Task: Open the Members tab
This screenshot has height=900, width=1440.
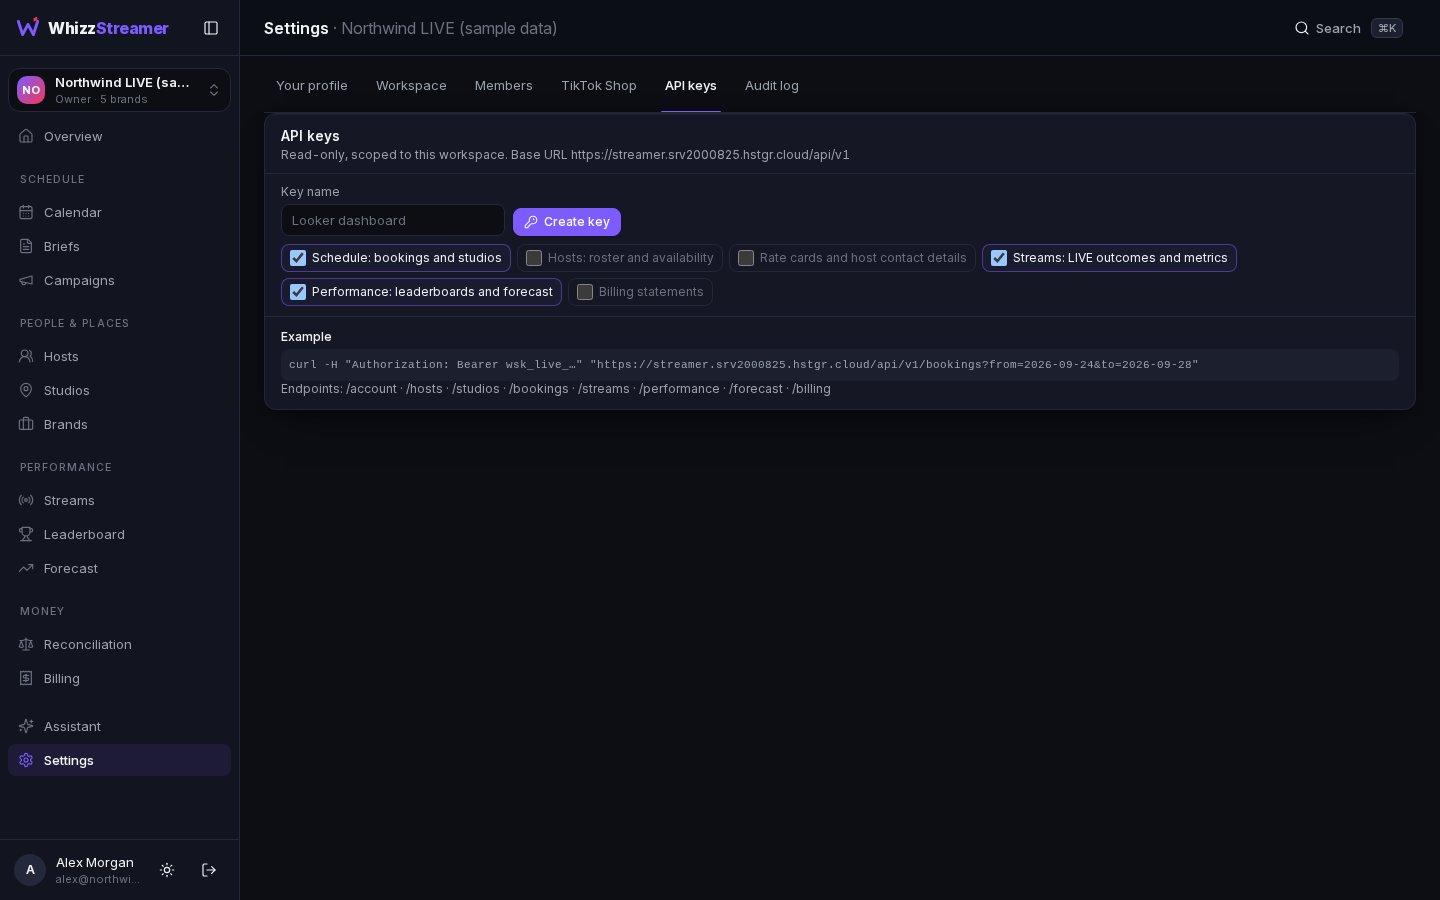Action: 504,86
